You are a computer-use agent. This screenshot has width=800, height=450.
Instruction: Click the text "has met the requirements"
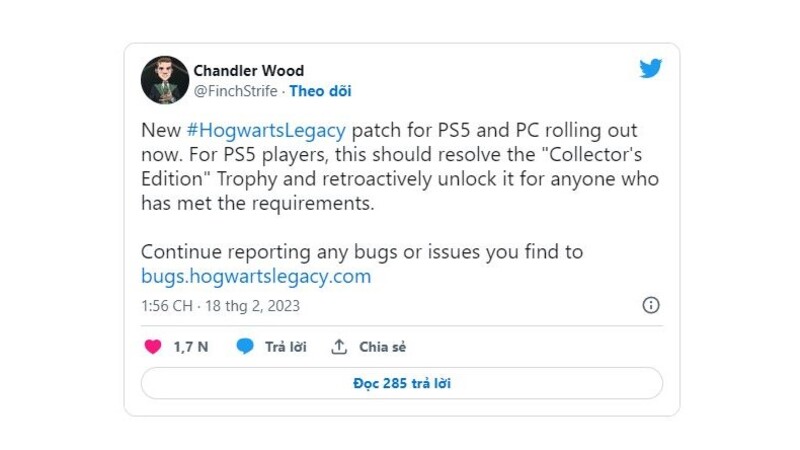258,204
